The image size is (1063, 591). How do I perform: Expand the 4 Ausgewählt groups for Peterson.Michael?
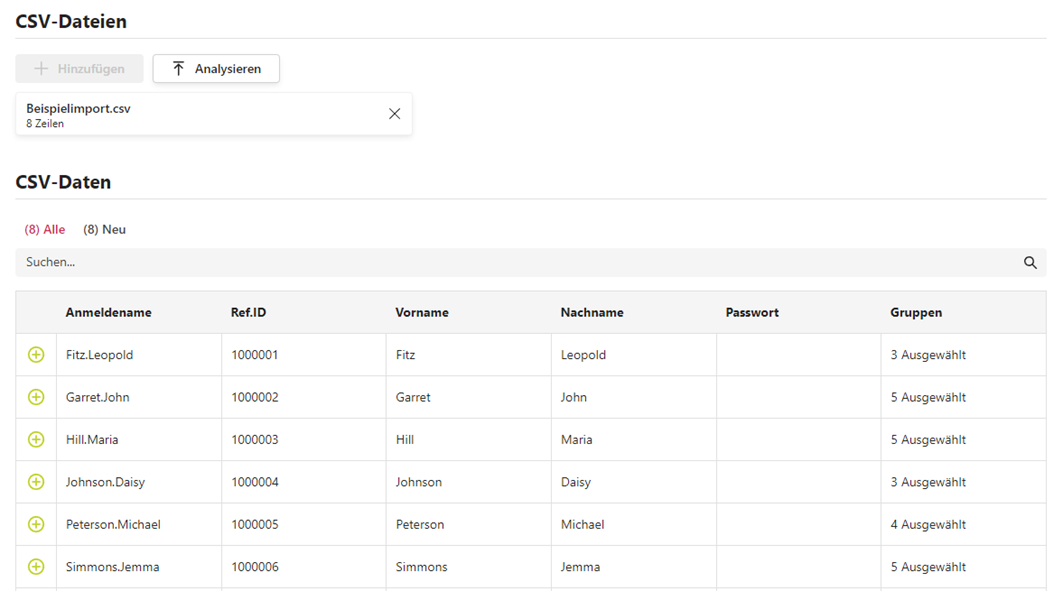(928, 524)
